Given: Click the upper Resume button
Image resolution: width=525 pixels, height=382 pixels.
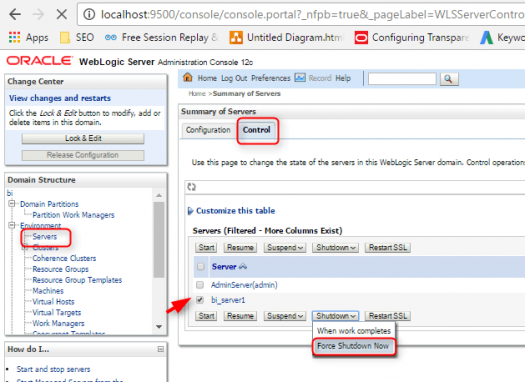Looking at the screenshot, I should 240,247.
